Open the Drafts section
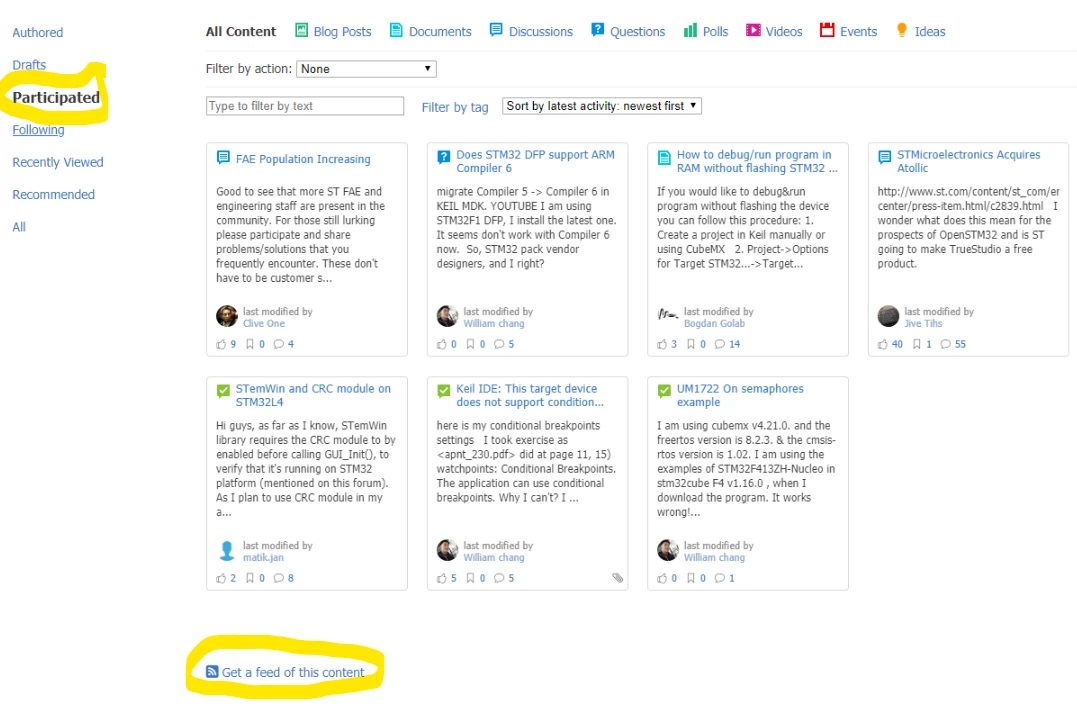 (29, 65)
